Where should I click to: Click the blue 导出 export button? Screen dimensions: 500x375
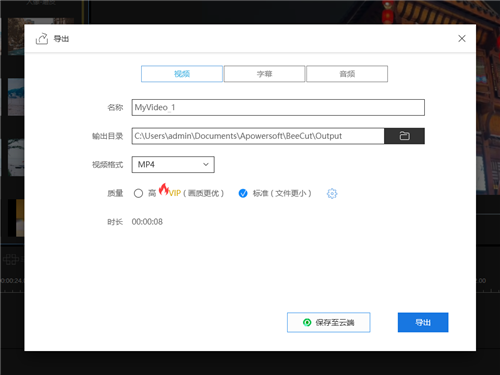[x=423, y=322]
